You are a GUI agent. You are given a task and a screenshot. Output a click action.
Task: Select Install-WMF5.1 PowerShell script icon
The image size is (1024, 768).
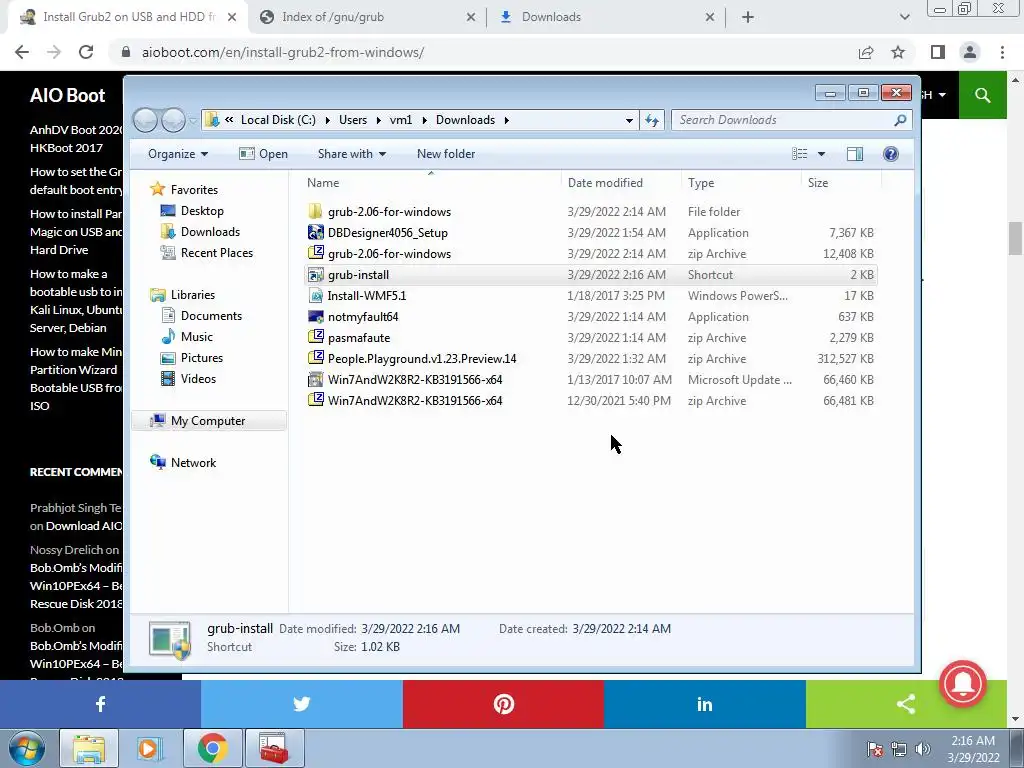(315, 296)
